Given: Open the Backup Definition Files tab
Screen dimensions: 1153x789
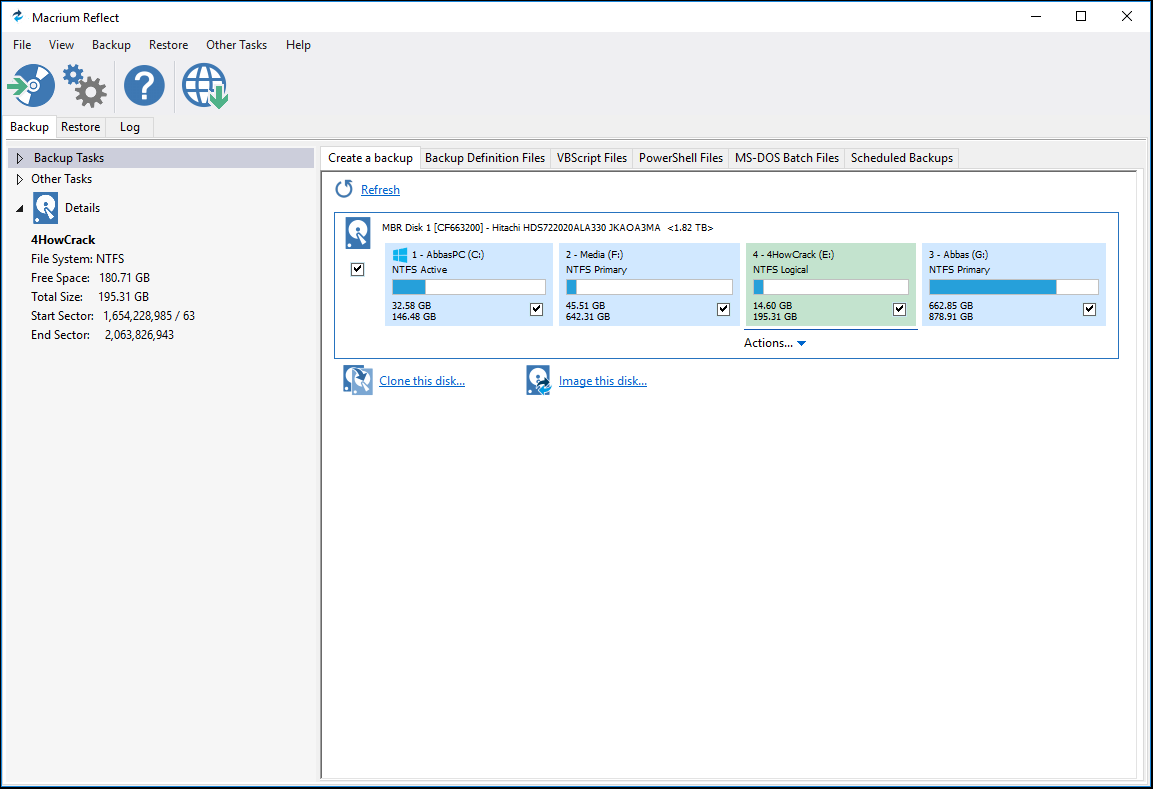Looking at the screenshot, I should [x=485, y=158].
